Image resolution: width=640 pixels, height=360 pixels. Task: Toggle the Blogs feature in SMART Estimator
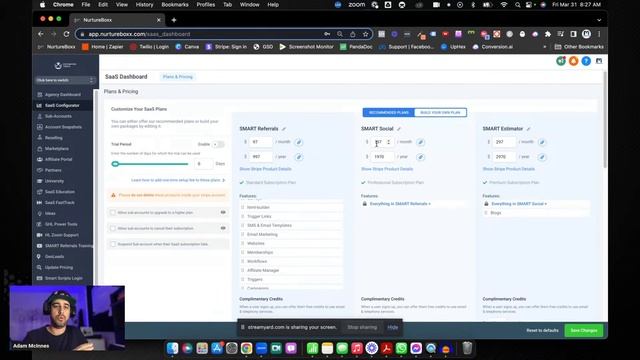pos(486,213)
